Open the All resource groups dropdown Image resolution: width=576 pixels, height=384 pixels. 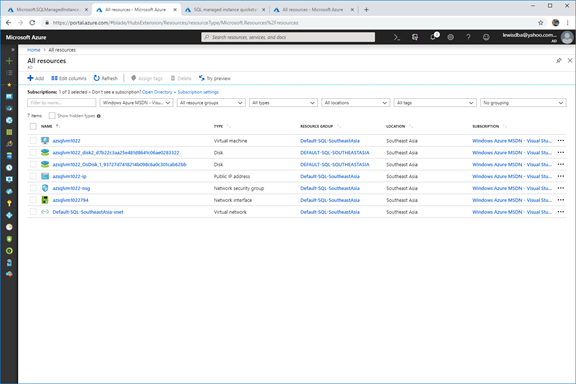click(211, 103)
